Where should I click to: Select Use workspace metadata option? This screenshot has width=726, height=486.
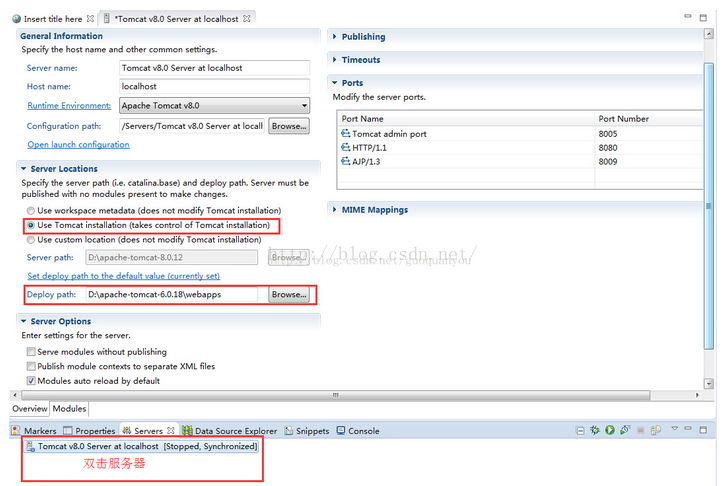31,211
